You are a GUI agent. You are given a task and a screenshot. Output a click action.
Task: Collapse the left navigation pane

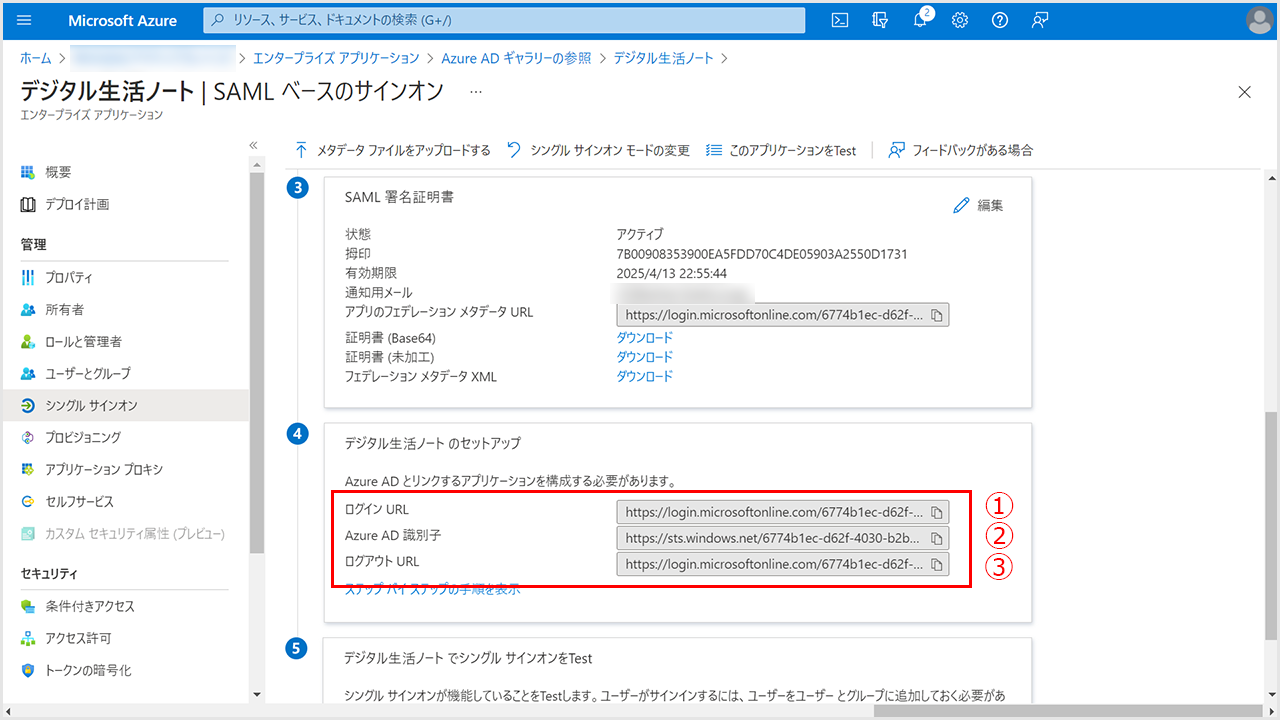(254, 145)
